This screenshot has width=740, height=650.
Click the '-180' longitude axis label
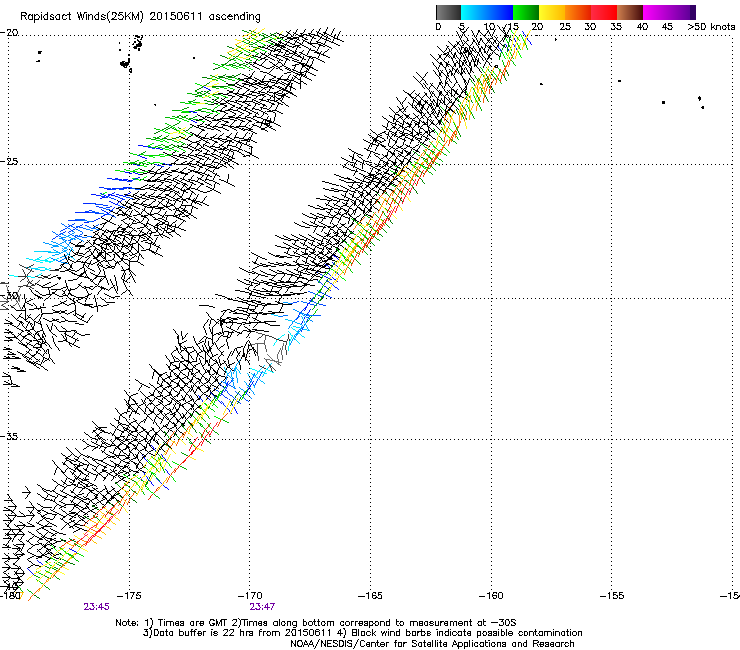pos(10,595)
